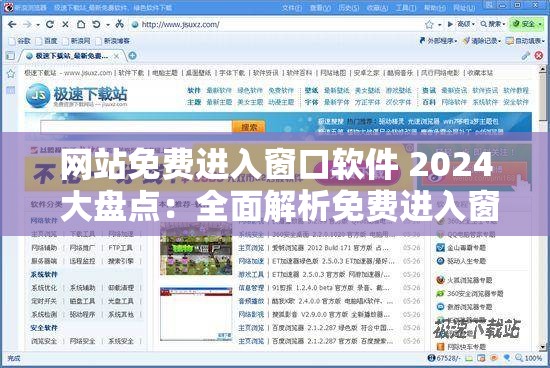Click the 电脑主题 nav link
The image size is (550, 368).
pyautogui.click(x=165, y=73)
